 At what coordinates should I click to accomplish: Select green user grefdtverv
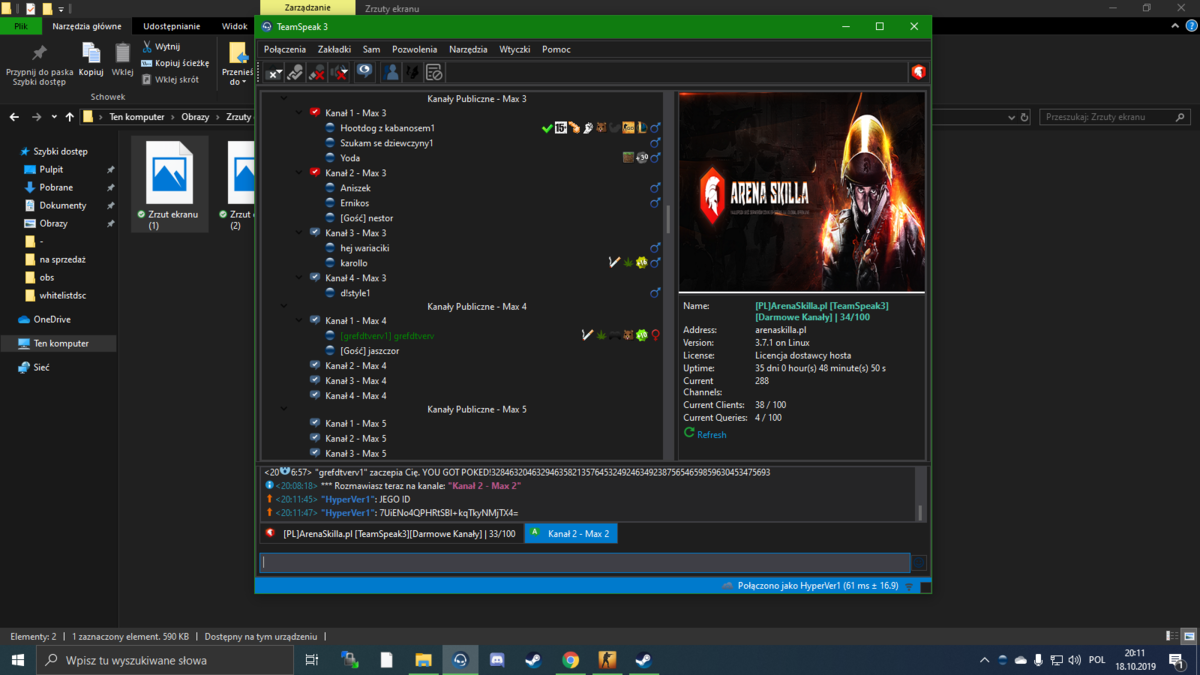pos(387,336)
